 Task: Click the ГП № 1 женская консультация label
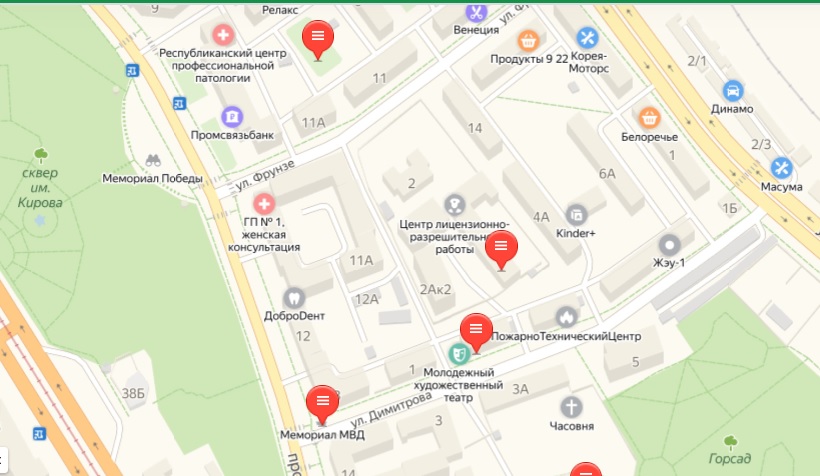tap(264, 234)
